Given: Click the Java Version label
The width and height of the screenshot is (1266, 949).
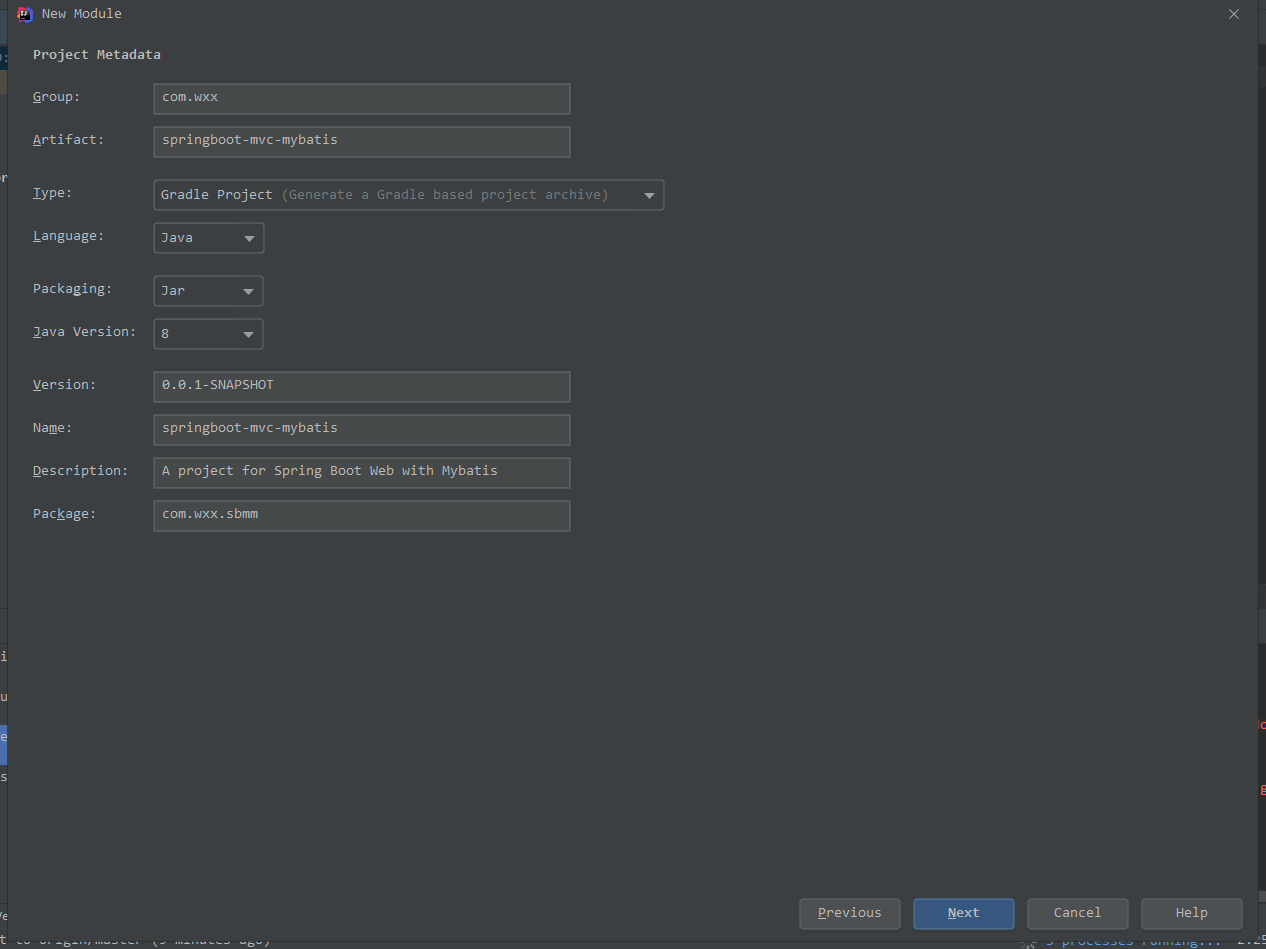Looking at the screenshot, I should point(84,331).
